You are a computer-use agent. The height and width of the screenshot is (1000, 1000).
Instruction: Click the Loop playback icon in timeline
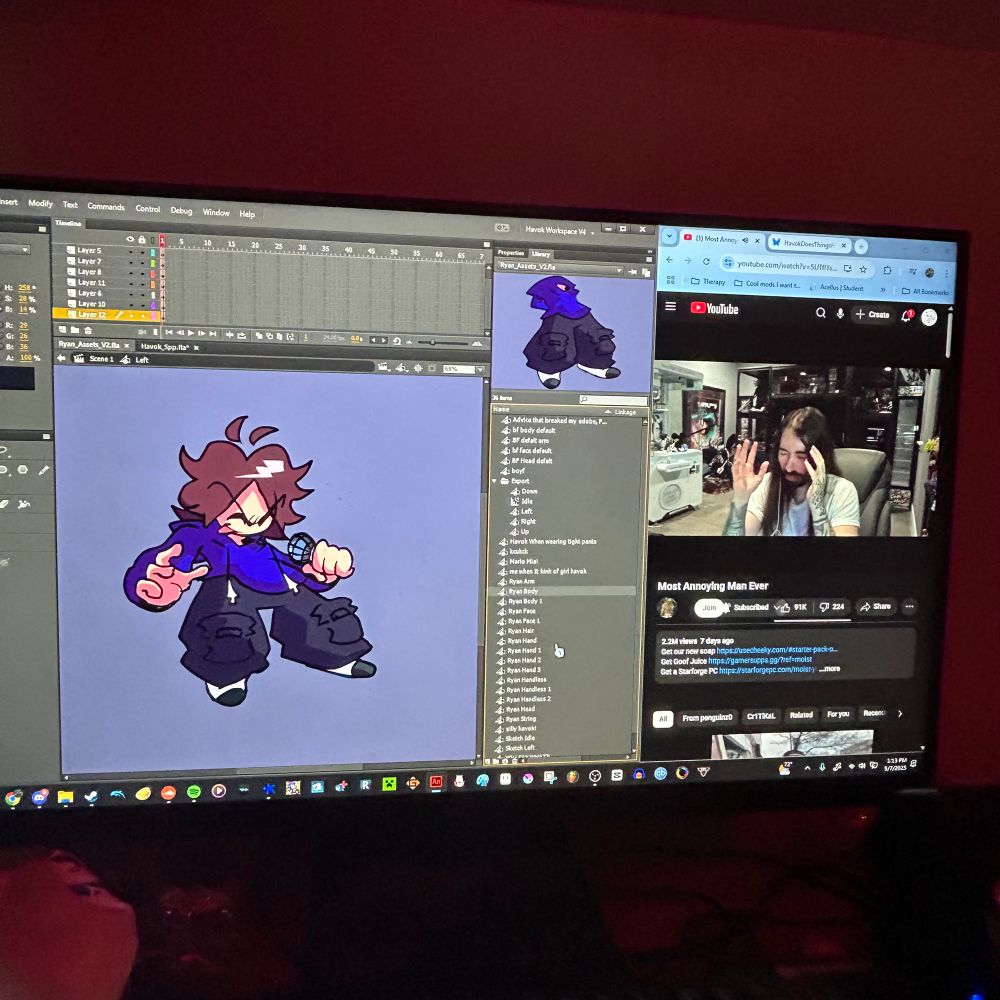(242, 334)
